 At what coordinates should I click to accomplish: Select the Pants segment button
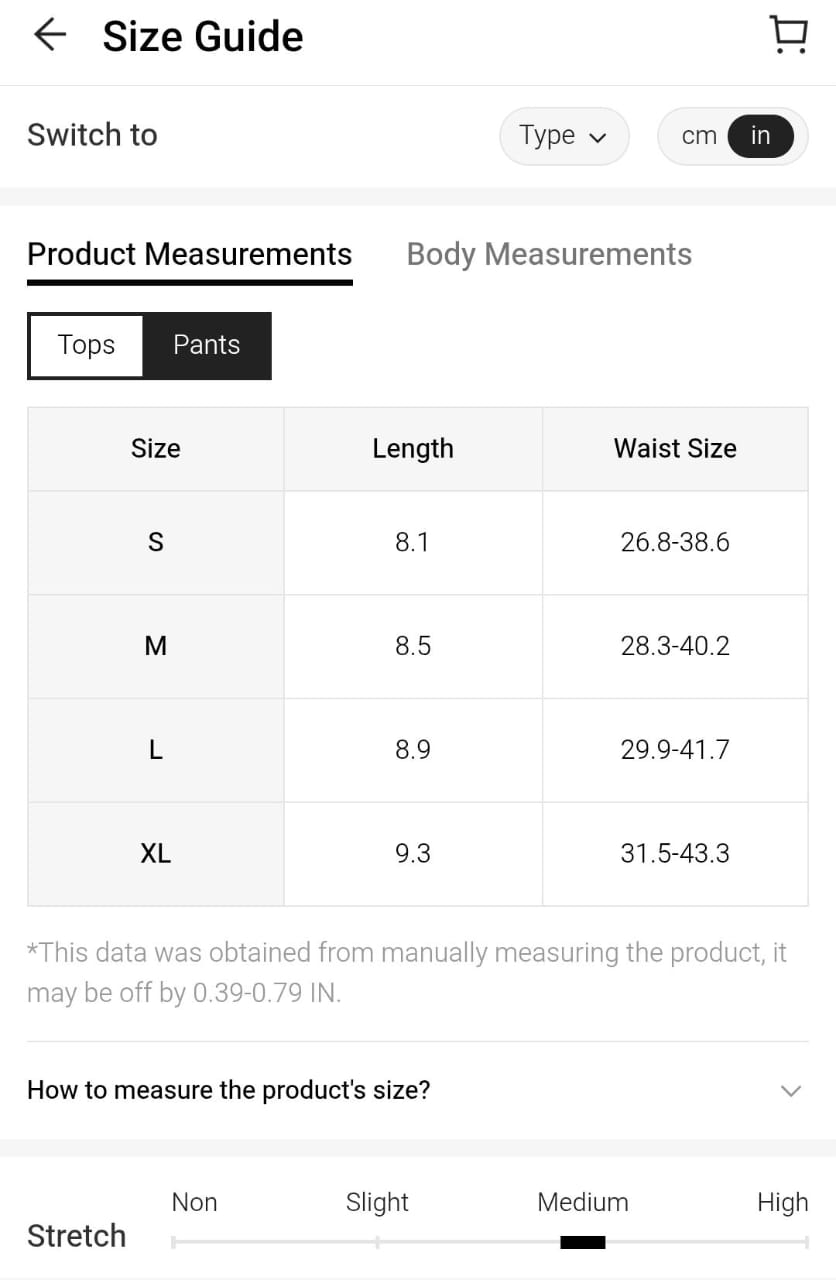click(x=207, y=345)
